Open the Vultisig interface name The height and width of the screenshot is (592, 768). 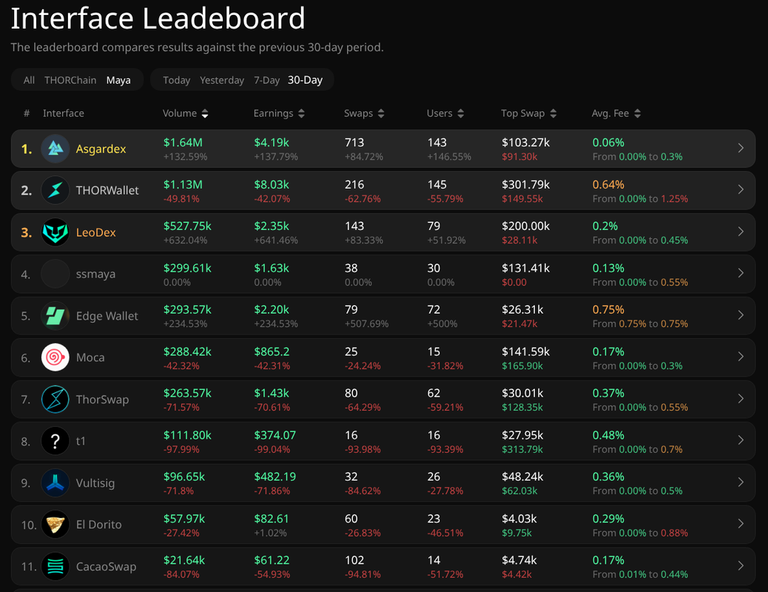click(x=96, y=483)
